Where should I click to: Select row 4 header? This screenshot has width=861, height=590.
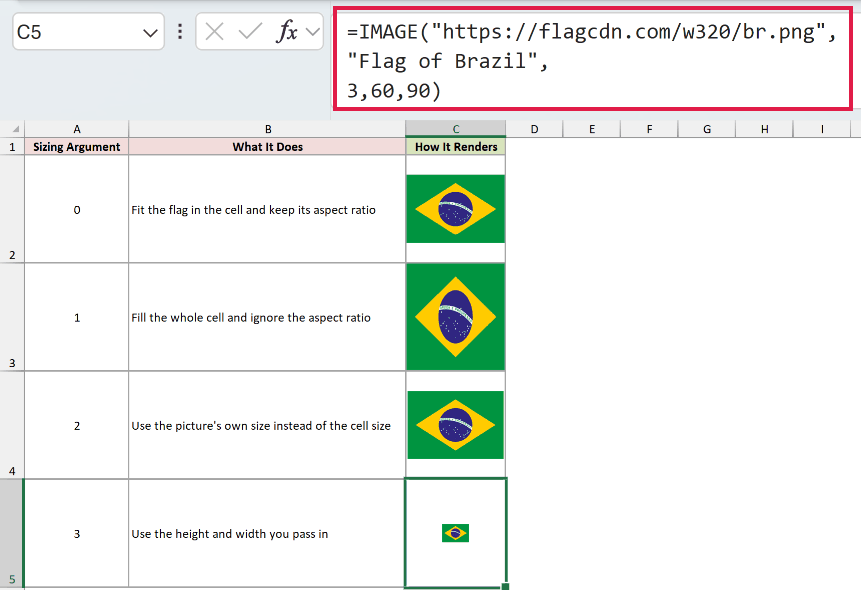12,425
